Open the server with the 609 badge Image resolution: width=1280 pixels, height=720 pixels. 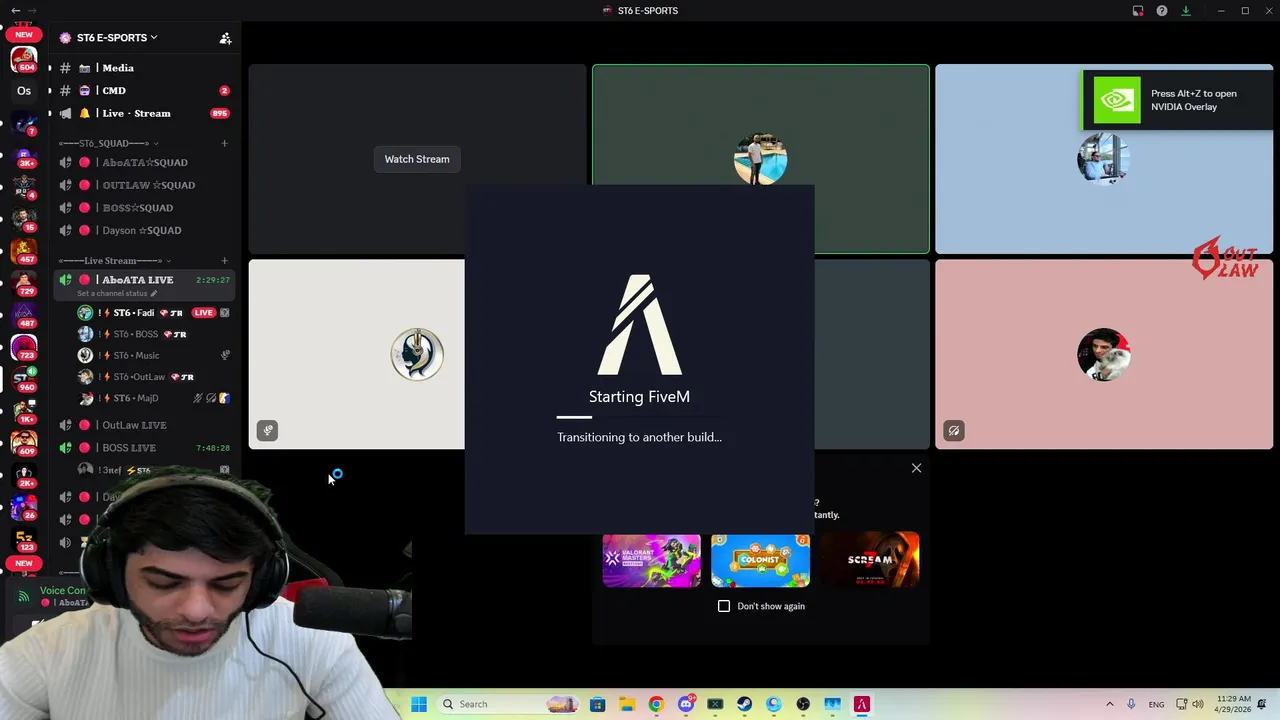pyautogui.click(x=24, y=443)
